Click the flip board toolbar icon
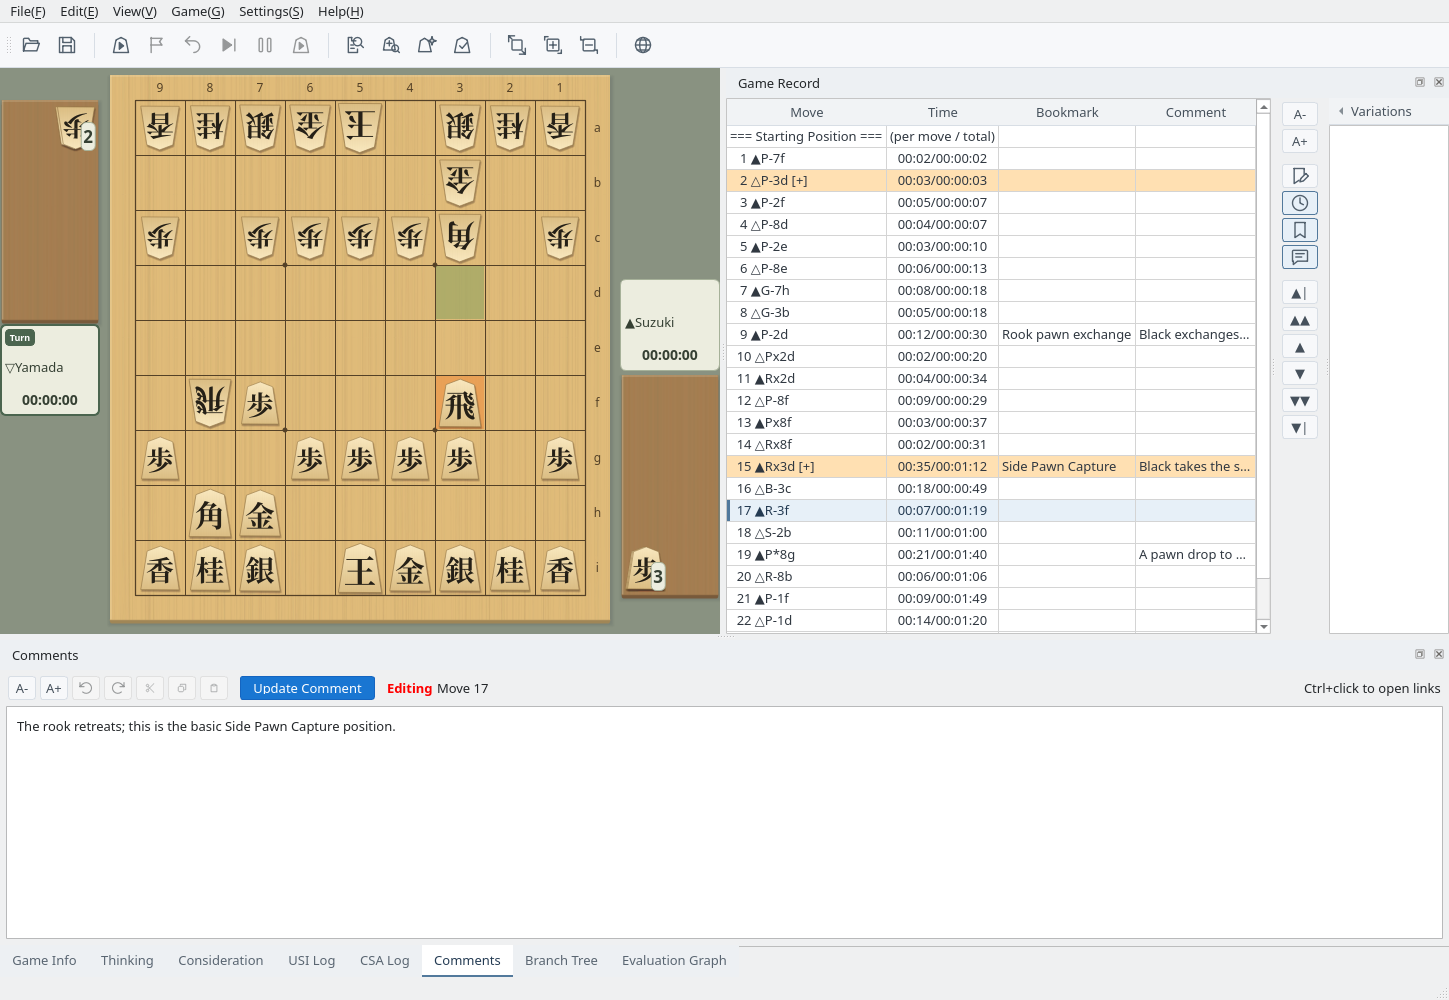This screenshot has height=1000, width=1449. (x=517, y=45)
